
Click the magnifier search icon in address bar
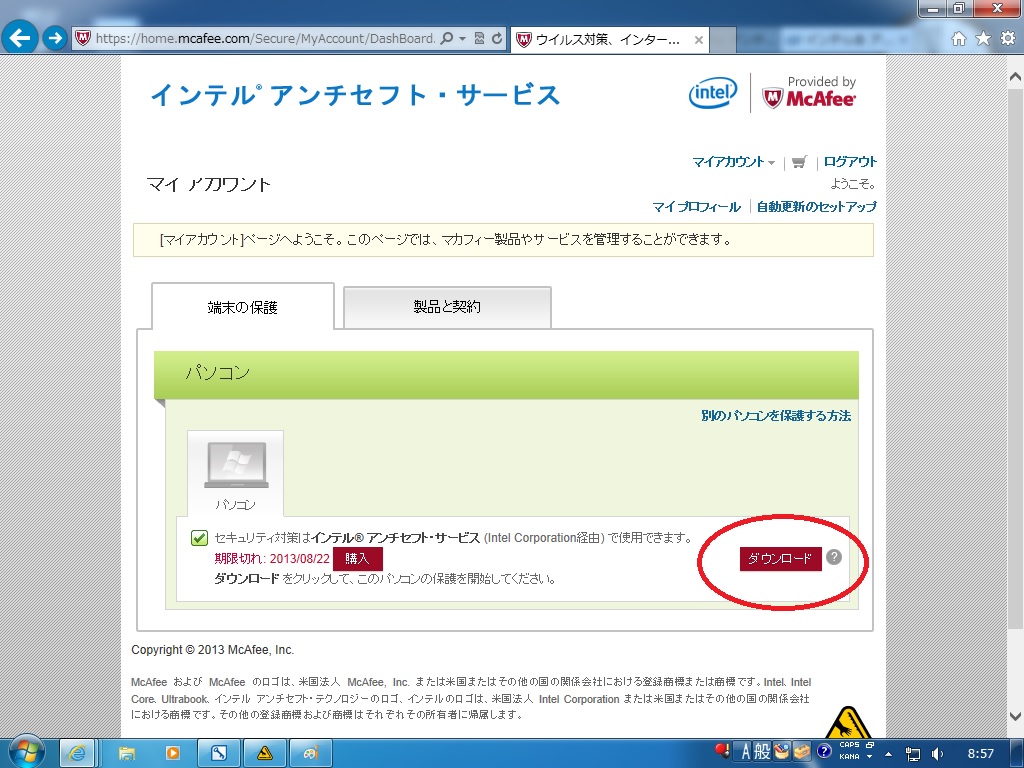pyautogui.click(x=447, y=39)
